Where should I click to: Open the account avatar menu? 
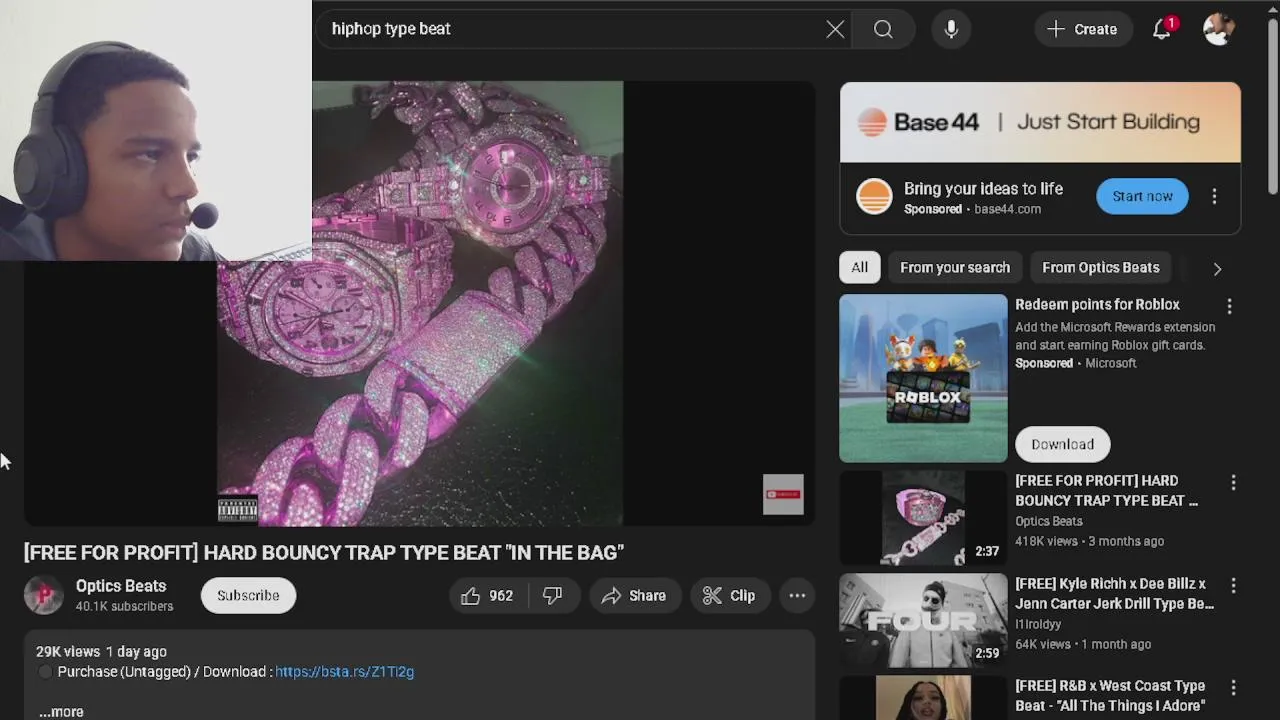[1218, 29]
